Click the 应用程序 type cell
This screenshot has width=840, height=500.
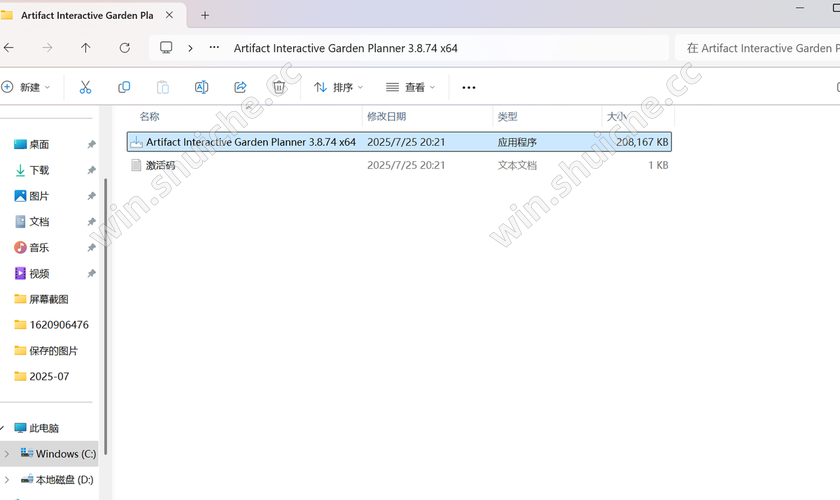coord(517,142)
